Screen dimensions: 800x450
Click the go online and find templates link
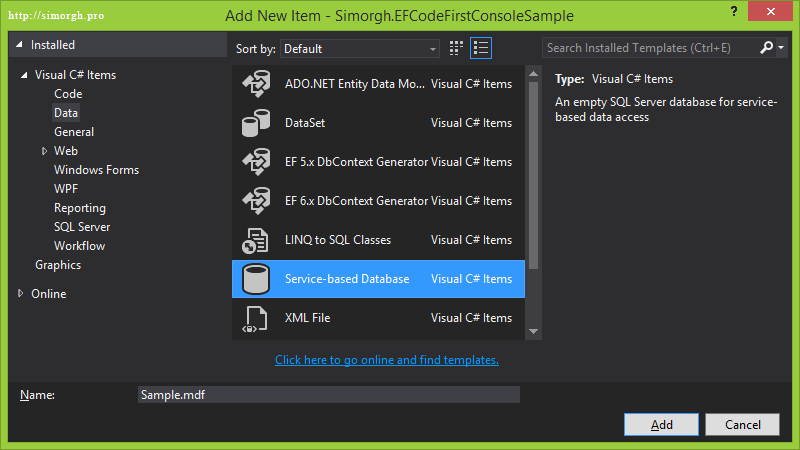[387, 360]
